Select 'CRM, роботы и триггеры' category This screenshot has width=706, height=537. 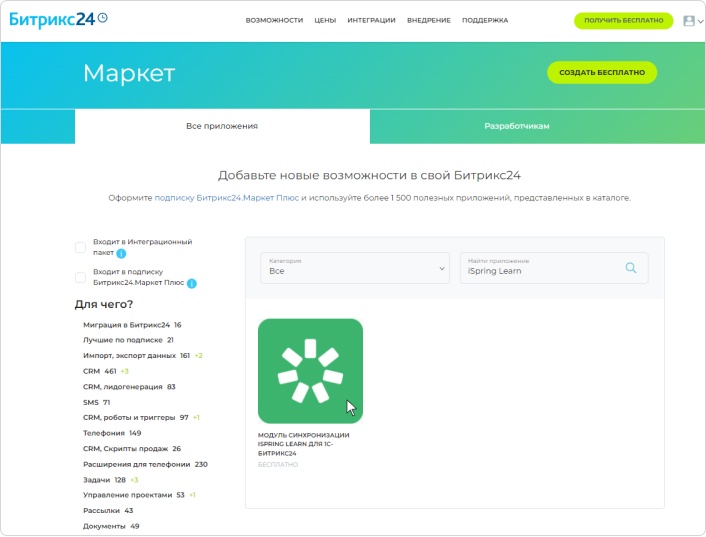(x=141, y=418)
